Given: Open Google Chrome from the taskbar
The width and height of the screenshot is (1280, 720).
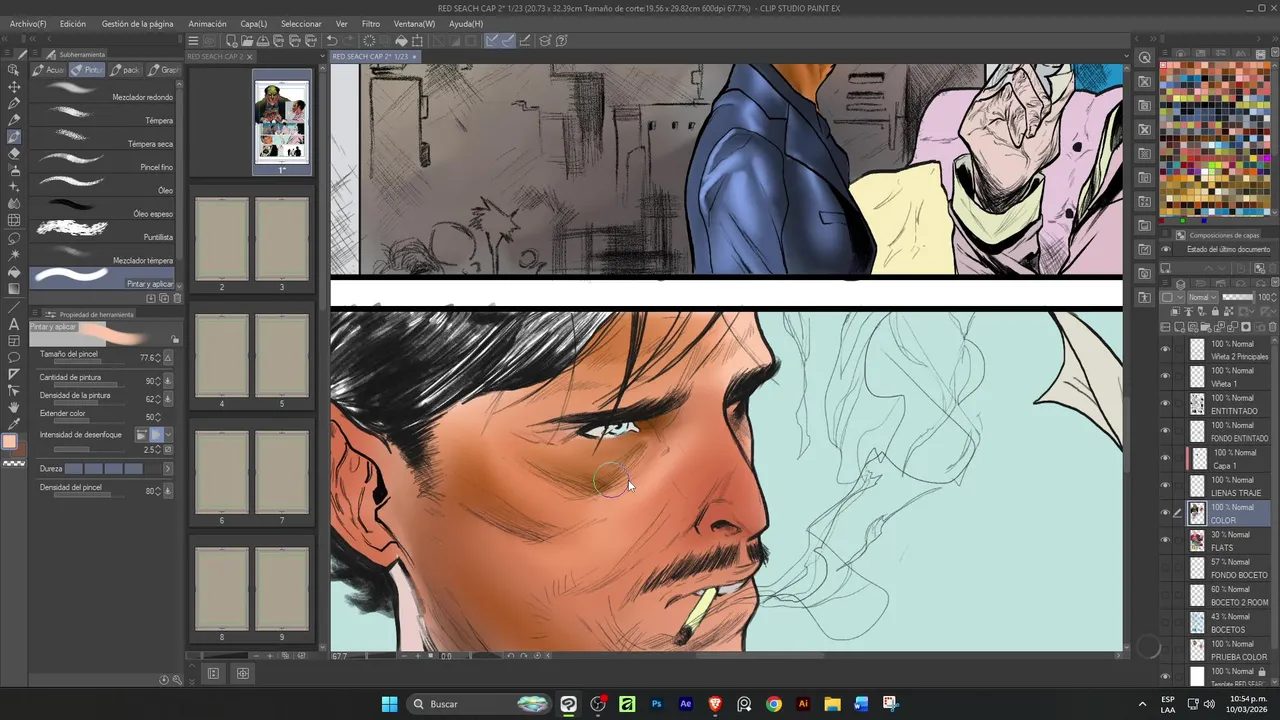Looking at the screenshot, I should coord(773,704).
